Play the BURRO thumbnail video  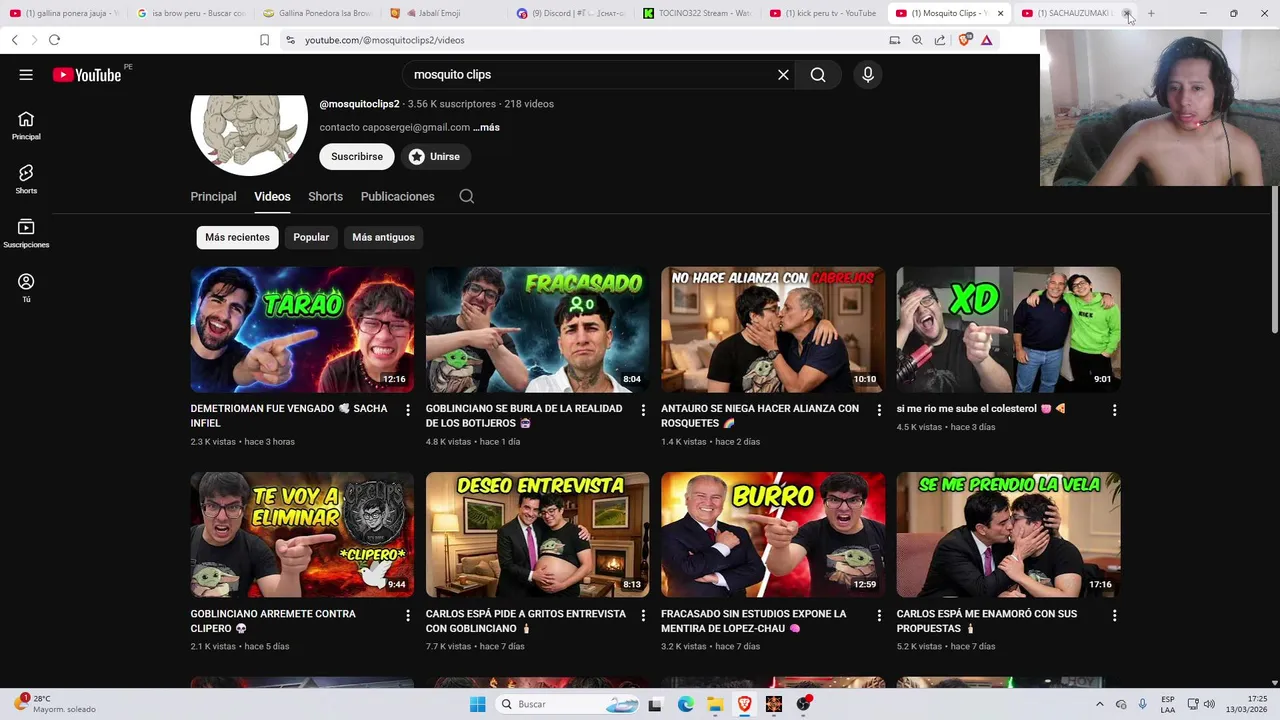(773, 535)
